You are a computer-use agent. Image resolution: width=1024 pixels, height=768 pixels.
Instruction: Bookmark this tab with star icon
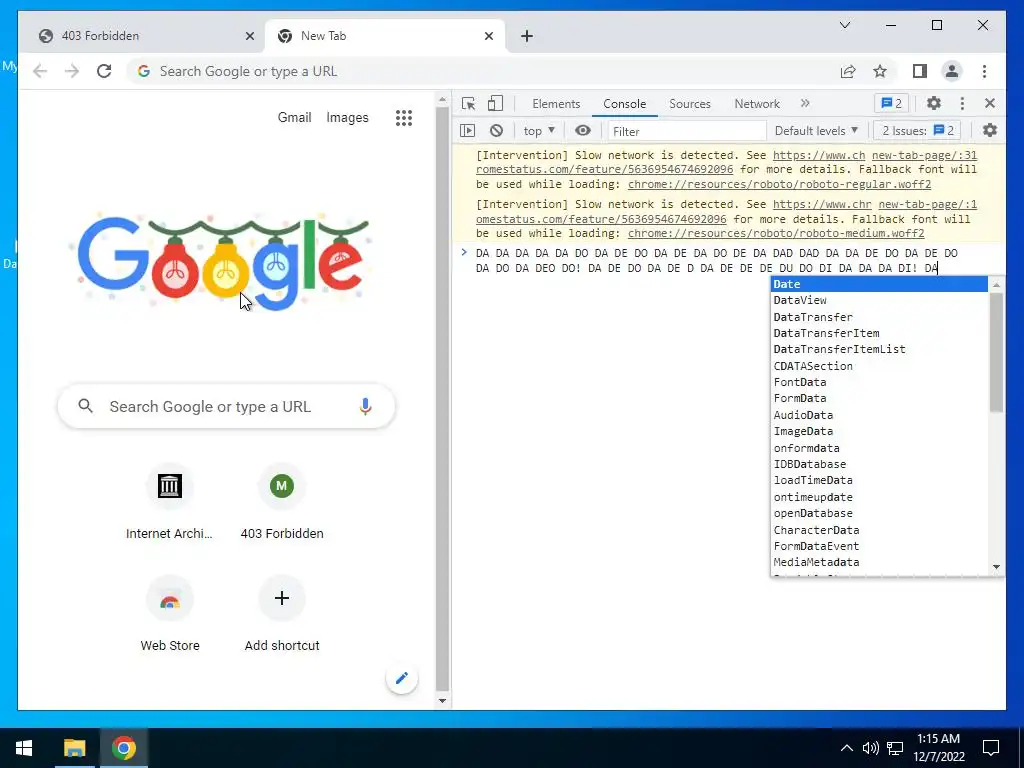[x=880, y=71]
